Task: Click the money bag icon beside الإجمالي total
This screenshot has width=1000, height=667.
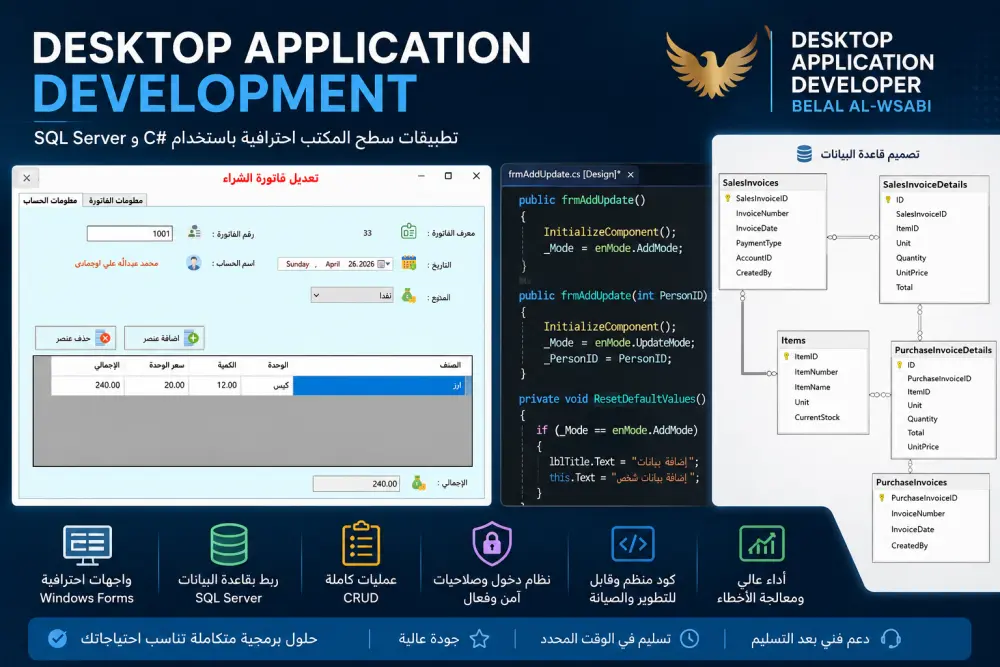Action: point(418,483)
